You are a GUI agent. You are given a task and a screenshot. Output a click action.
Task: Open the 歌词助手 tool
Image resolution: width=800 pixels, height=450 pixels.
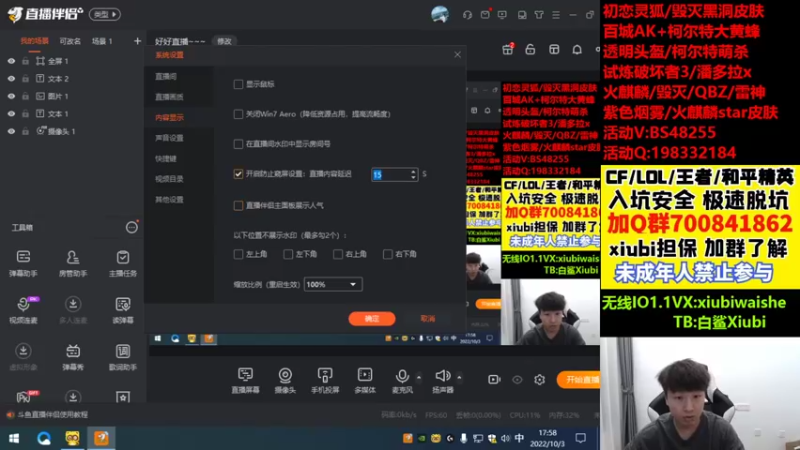122,357
